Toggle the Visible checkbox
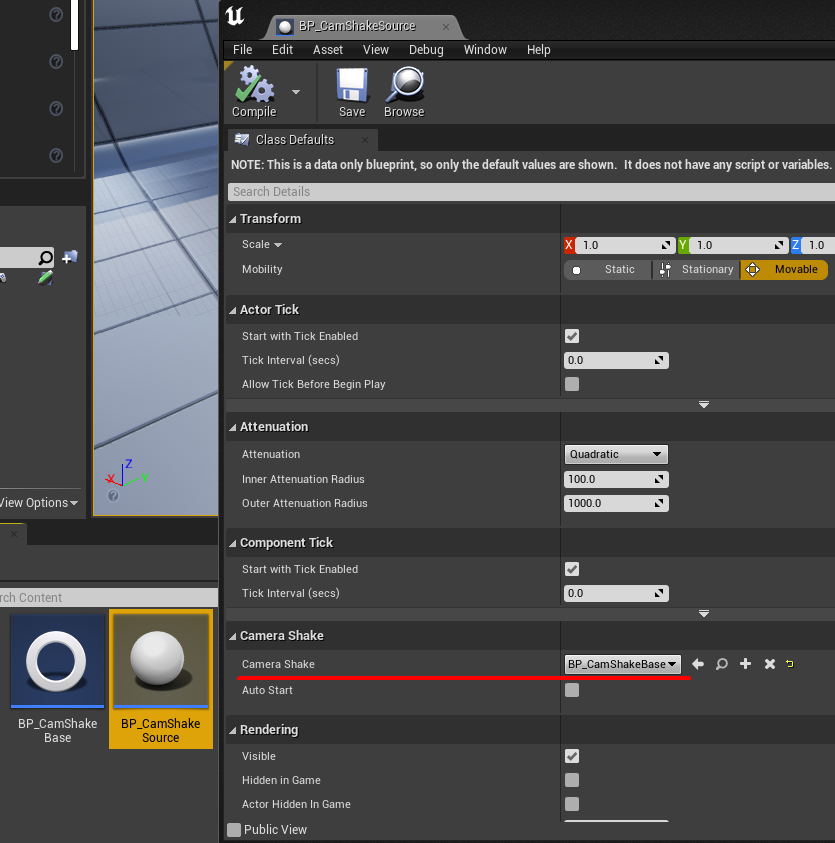 (572, 756)
